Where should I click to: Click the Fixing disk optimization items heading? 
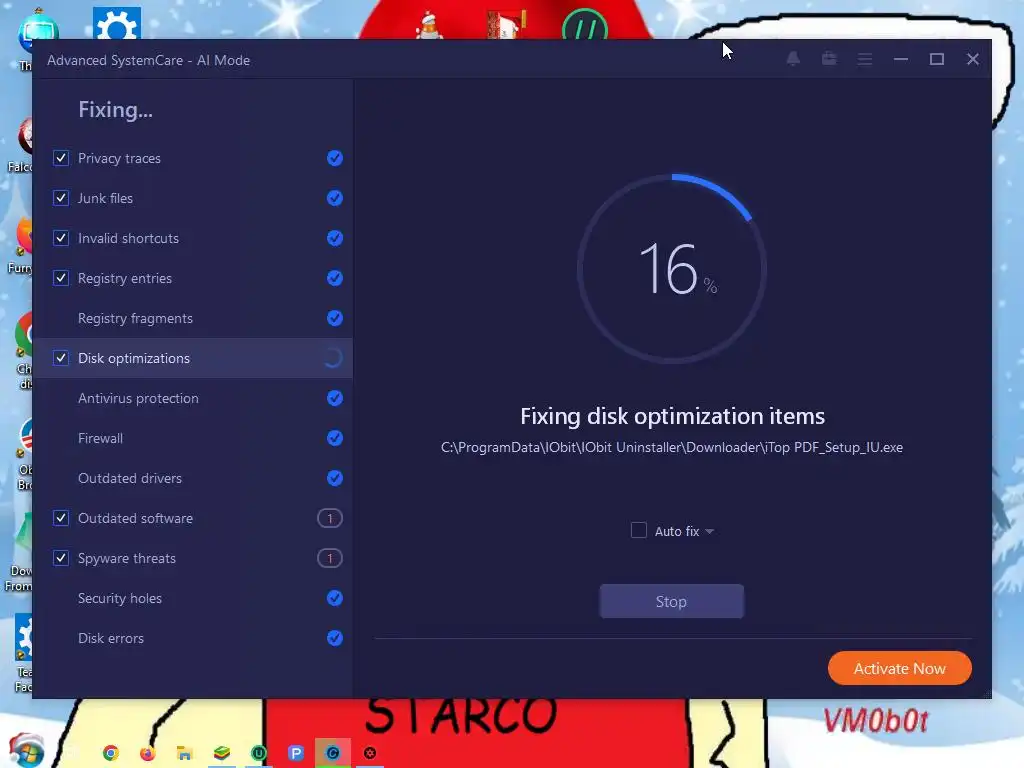672,416
